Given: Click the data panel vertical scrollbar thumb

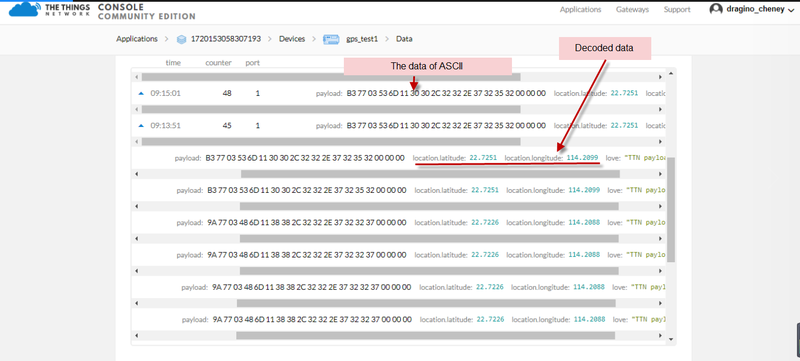Looking at the screenshot, I should pos(671,210).
